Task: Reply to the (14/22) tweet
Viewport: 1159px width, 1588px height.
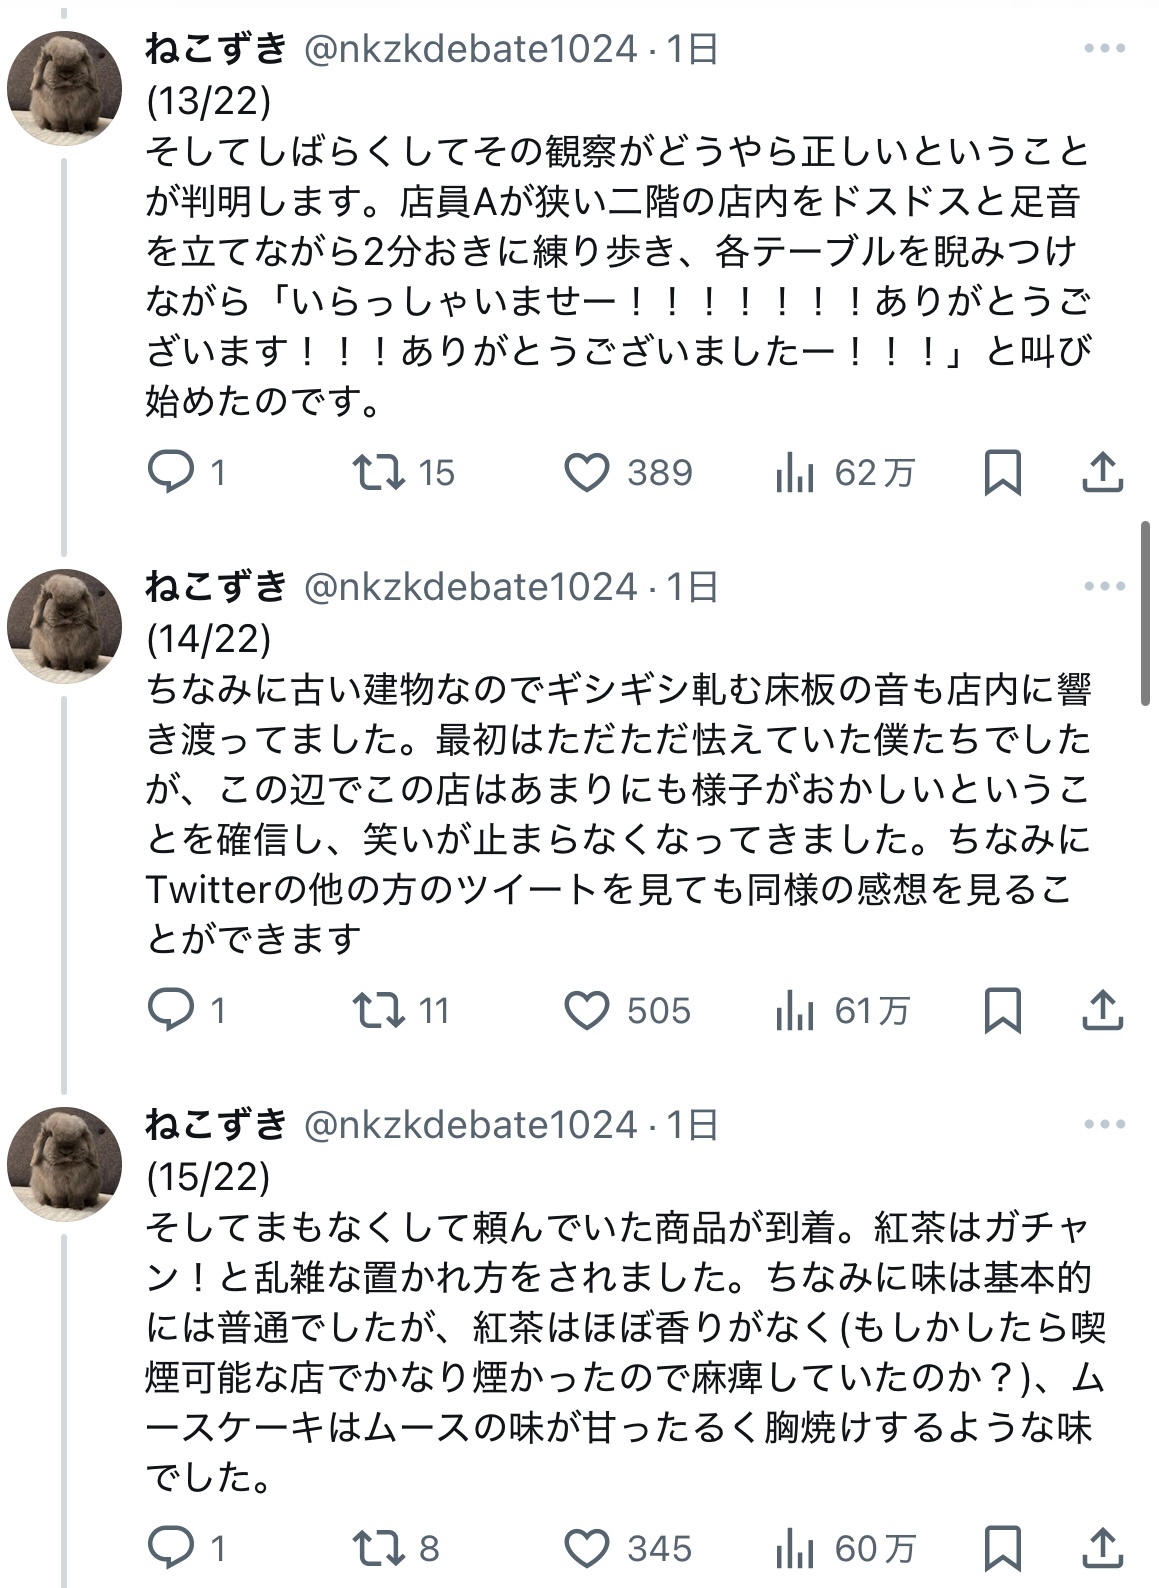Action: click(x=171, y=1011)
